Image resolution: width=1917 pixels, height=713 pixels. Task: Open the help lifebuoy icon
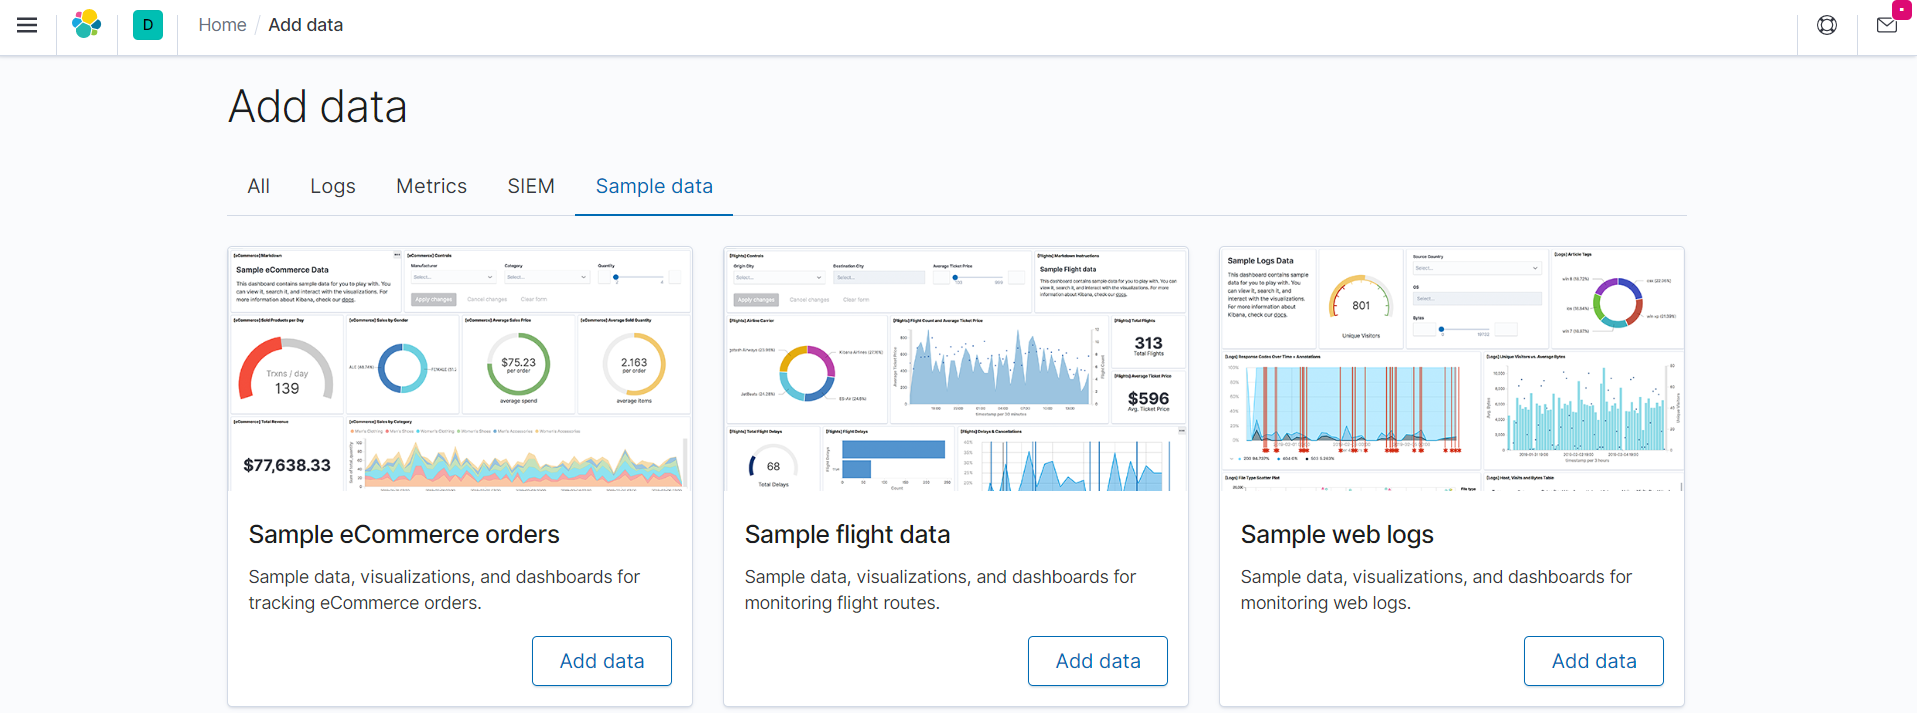pos(1827,25)
